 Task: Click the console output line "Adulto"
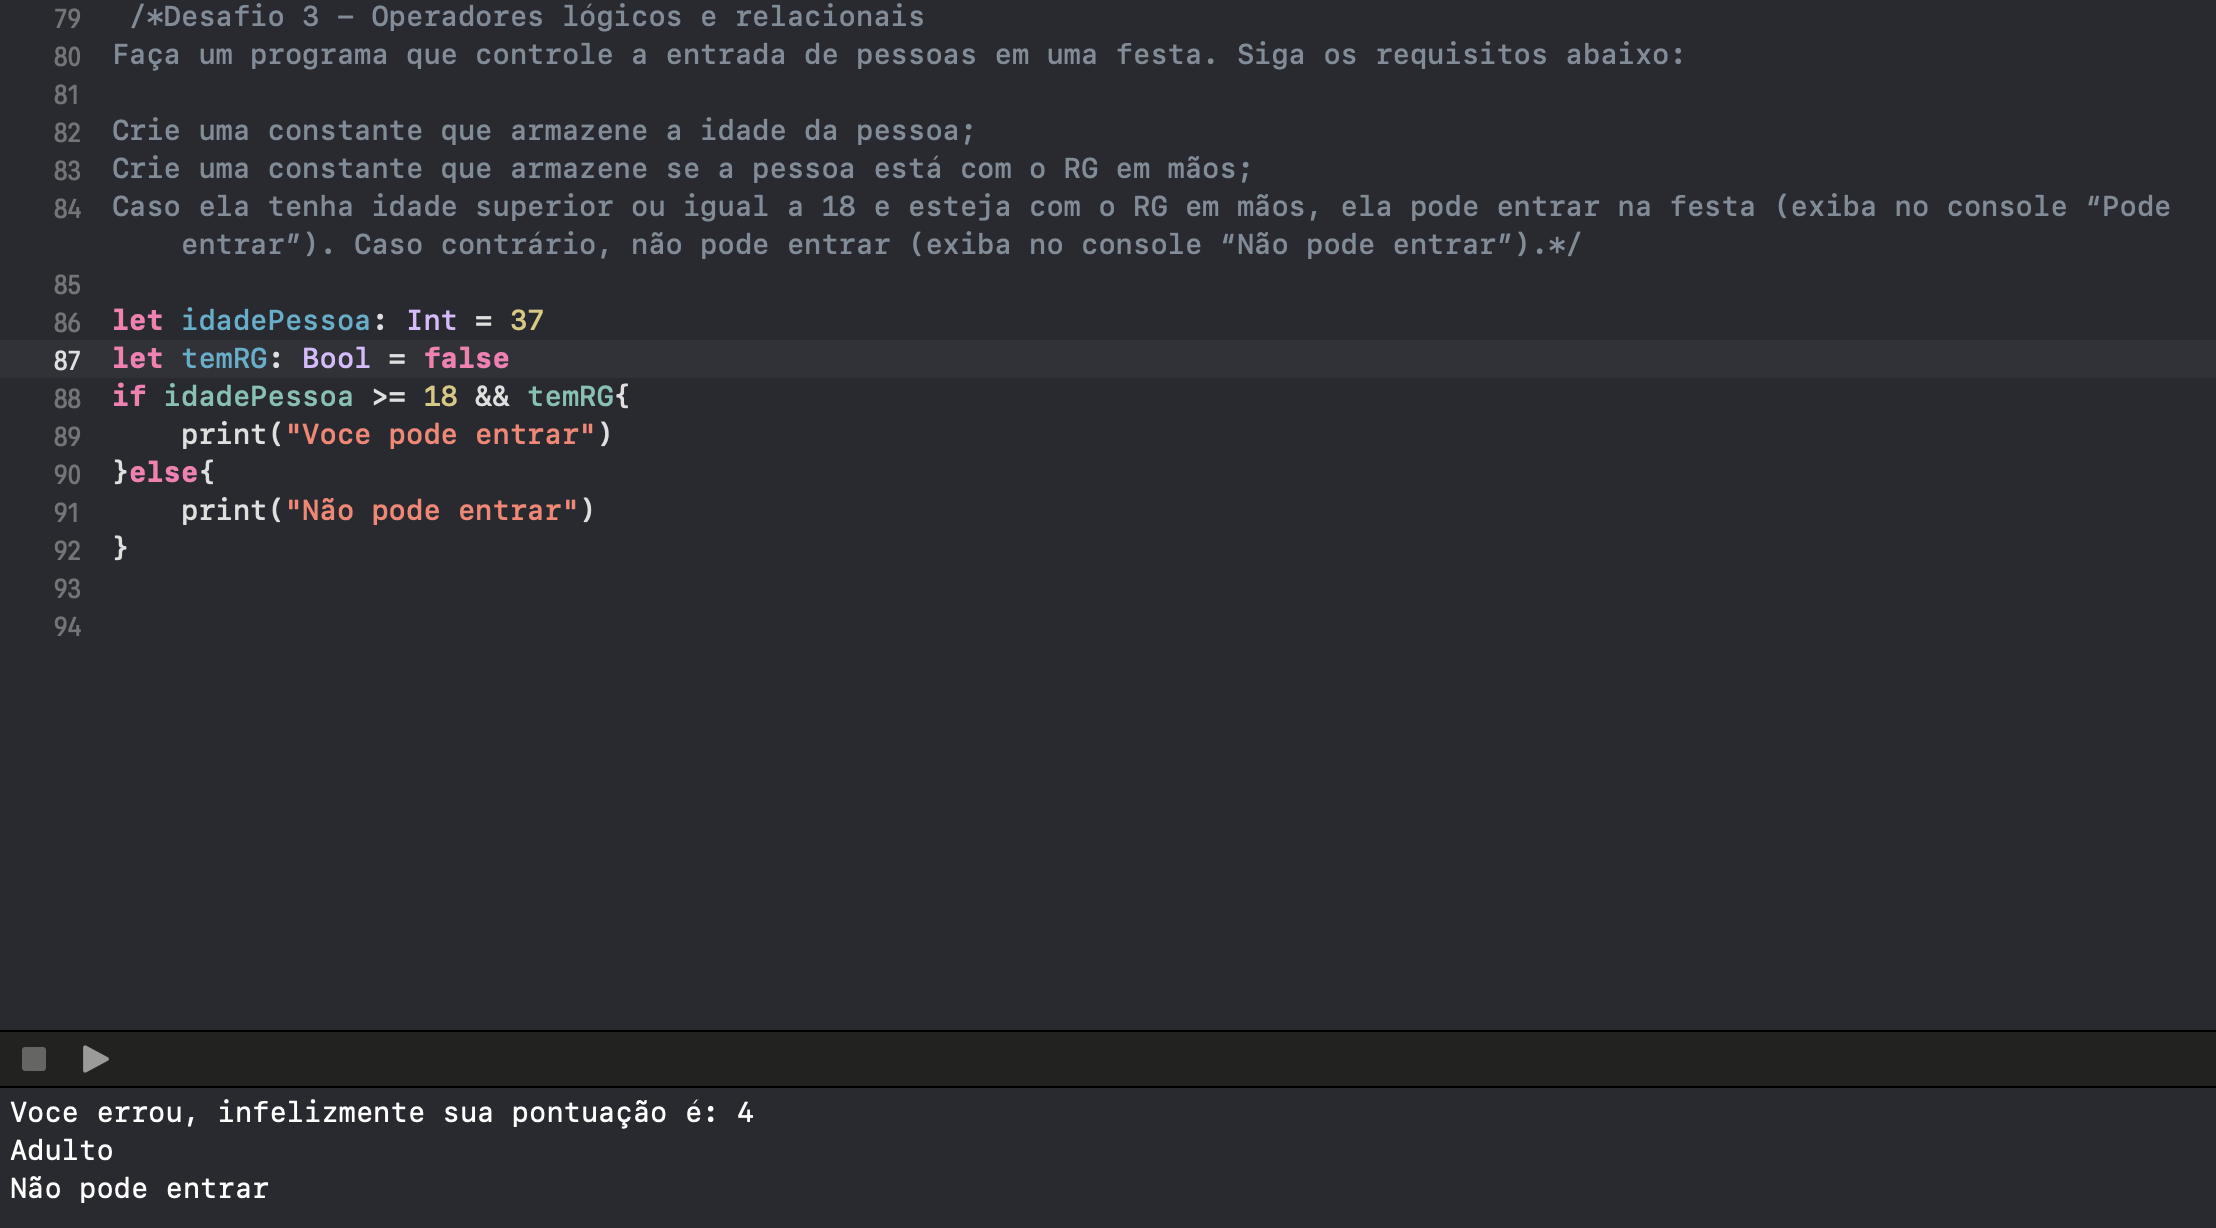coord(62,1150)
